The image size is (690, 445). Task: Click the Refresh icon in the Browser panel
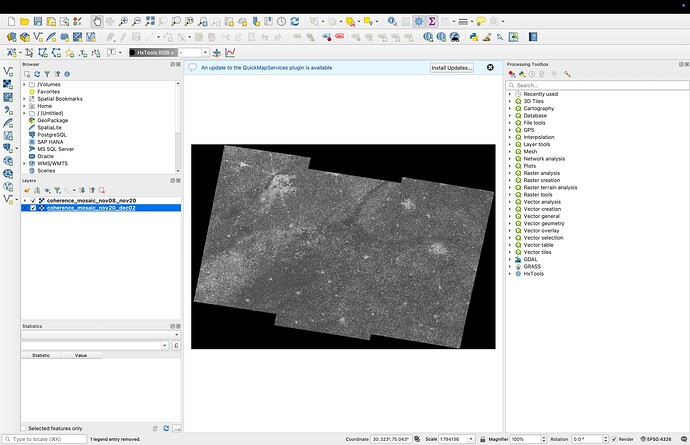[36, 73]
